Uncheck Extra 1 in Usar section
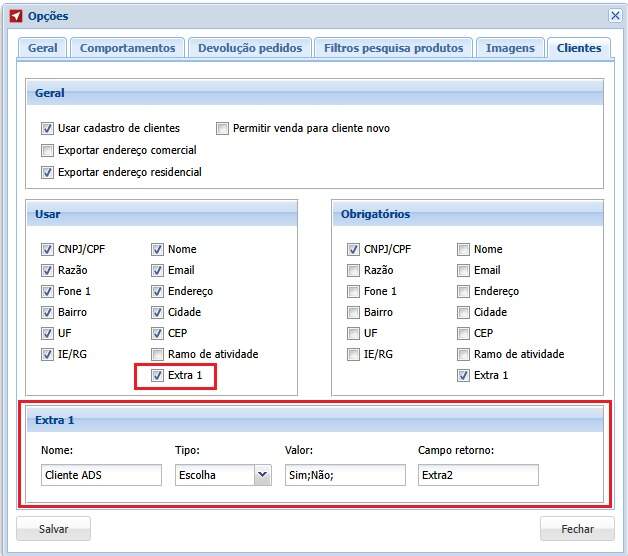The image size is (628, 556). [x=157, y=376]
